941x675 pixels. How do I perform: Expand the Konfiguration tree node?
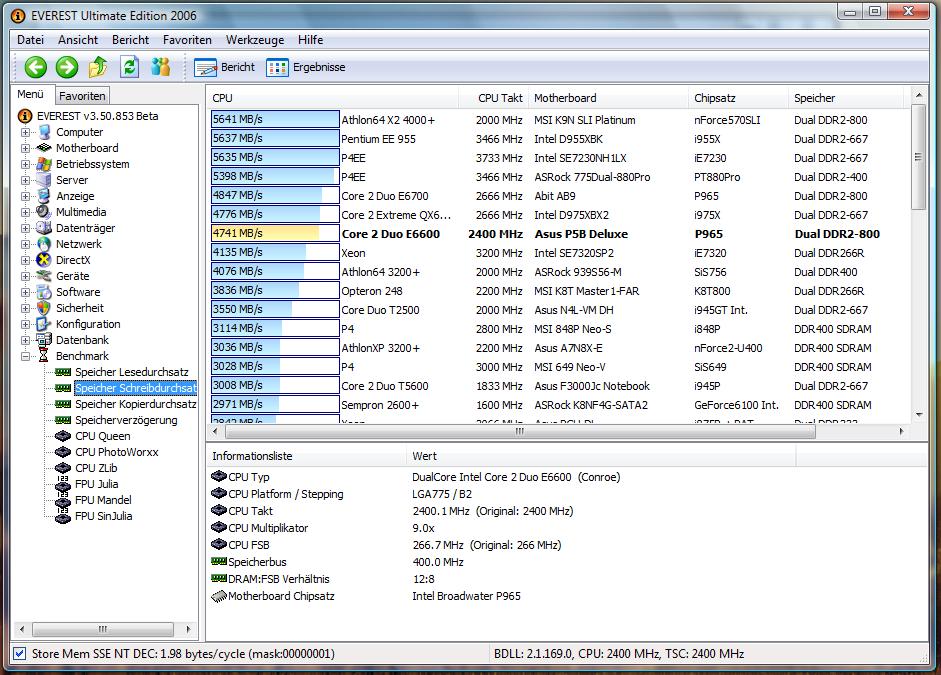click(x=25, y=325)
